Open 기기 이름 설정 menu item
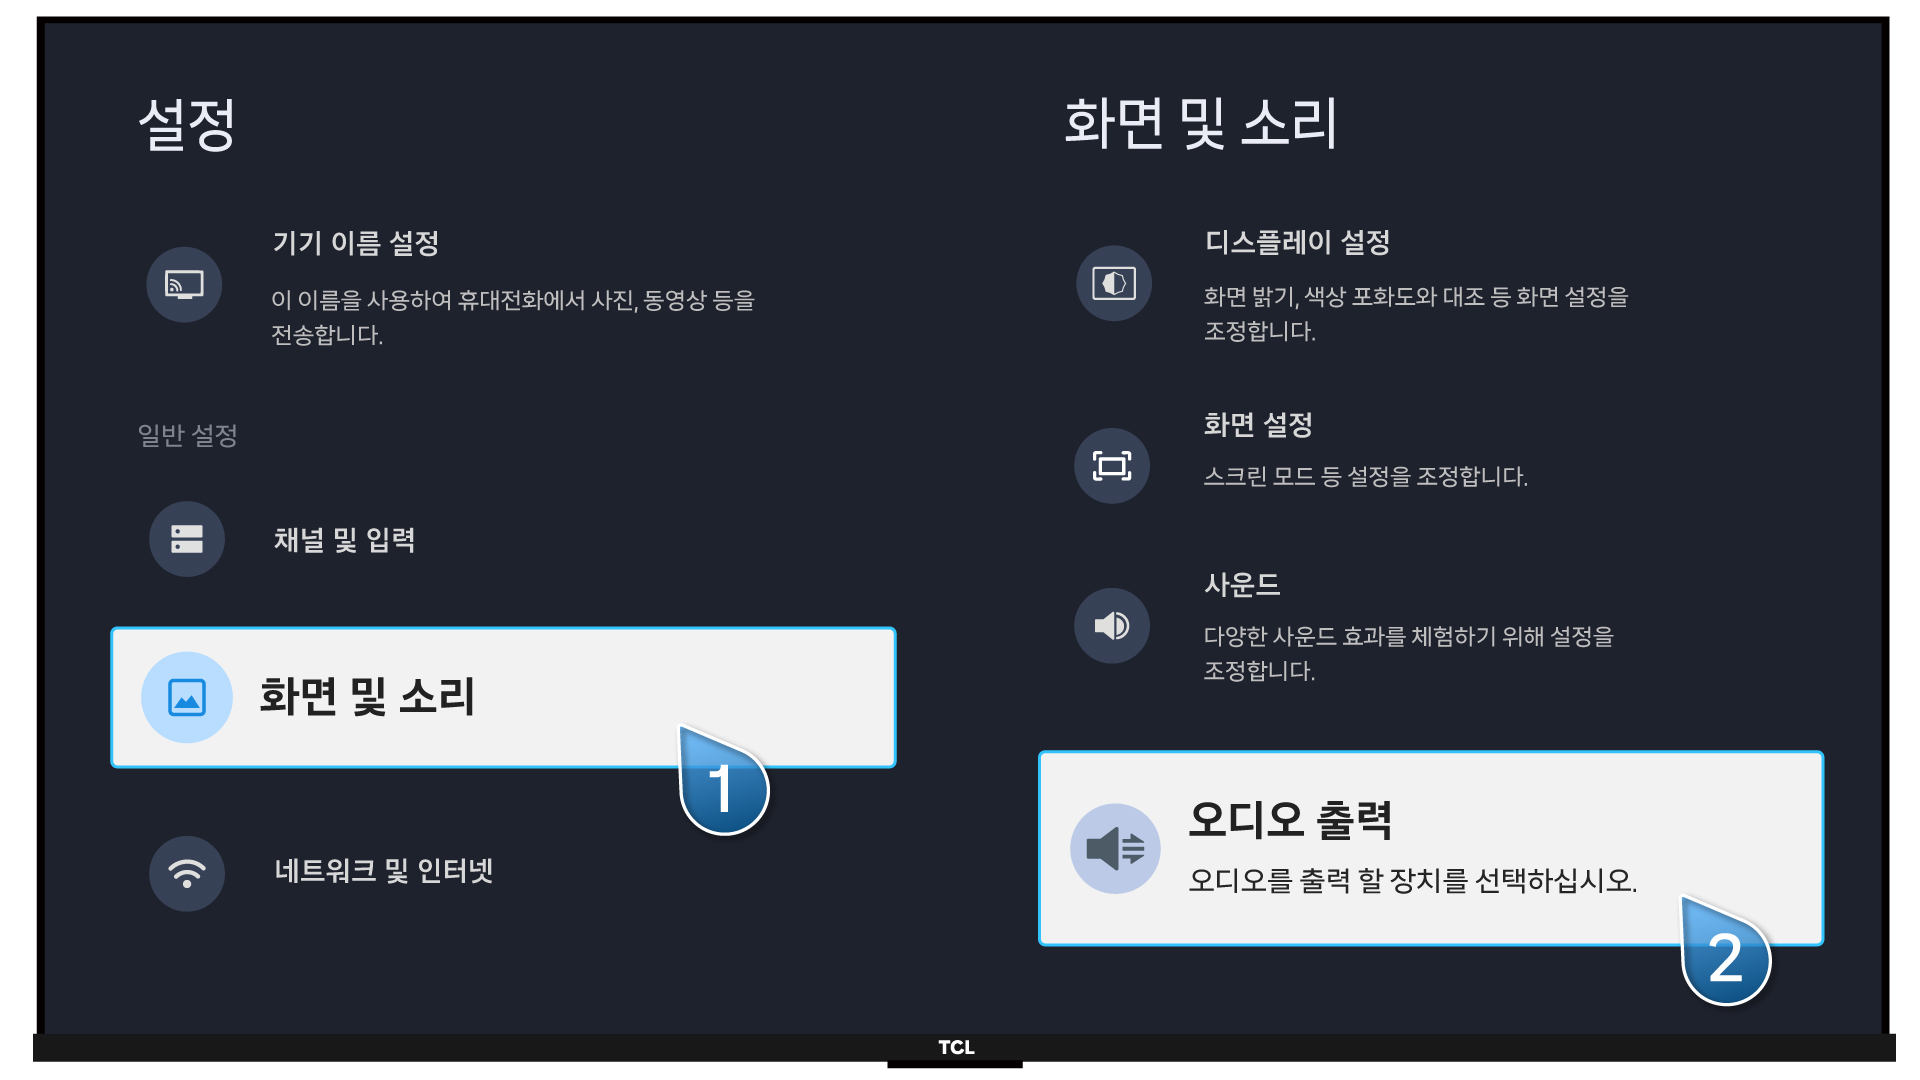1920x1080 pixels. (356, 243)
